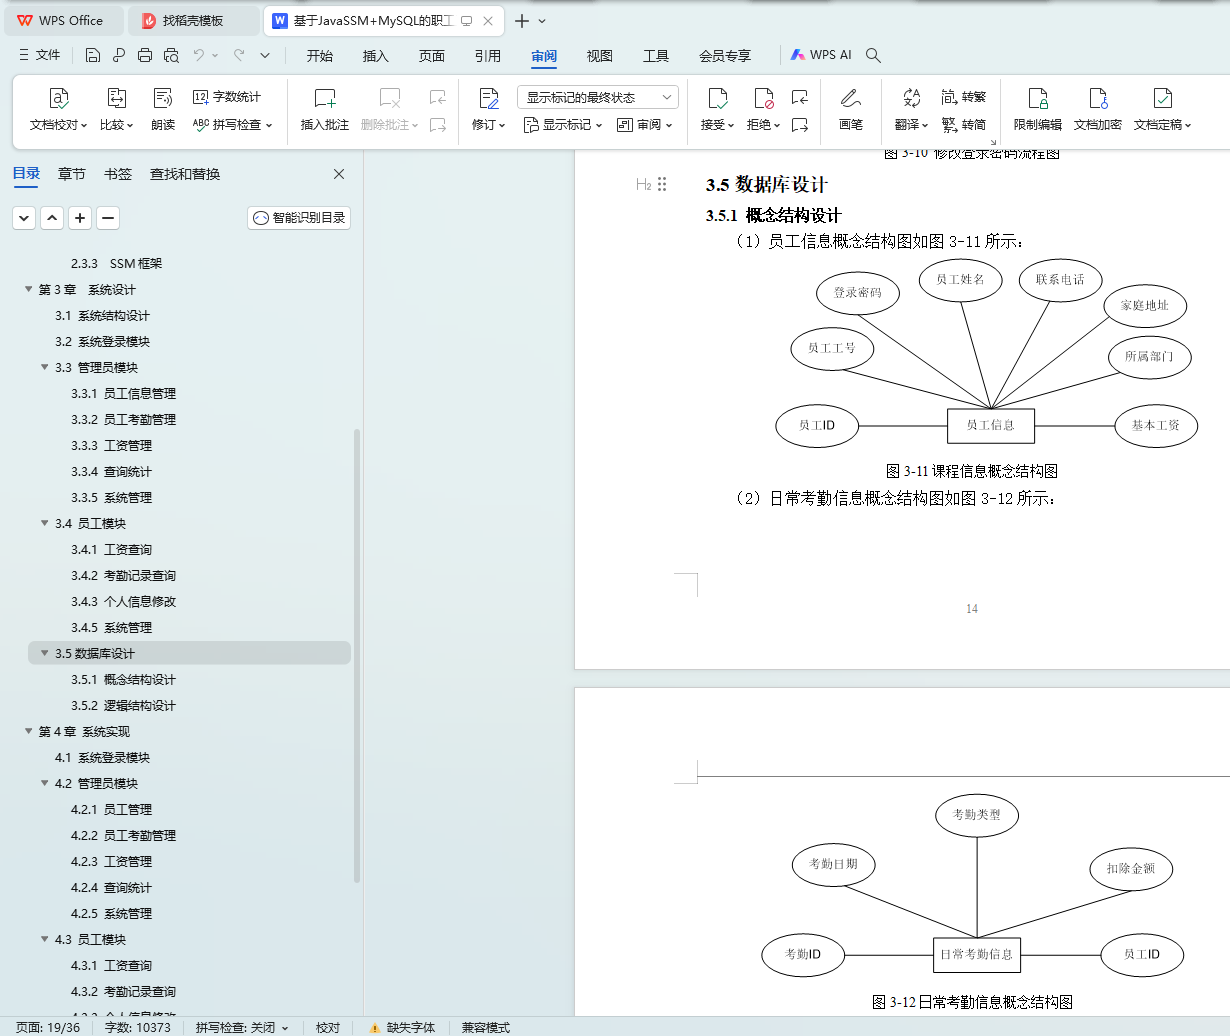This screenshot has width=1230, height=1036.
Task: Collapse the 3.4 员工模块 node
Action: 45,524
